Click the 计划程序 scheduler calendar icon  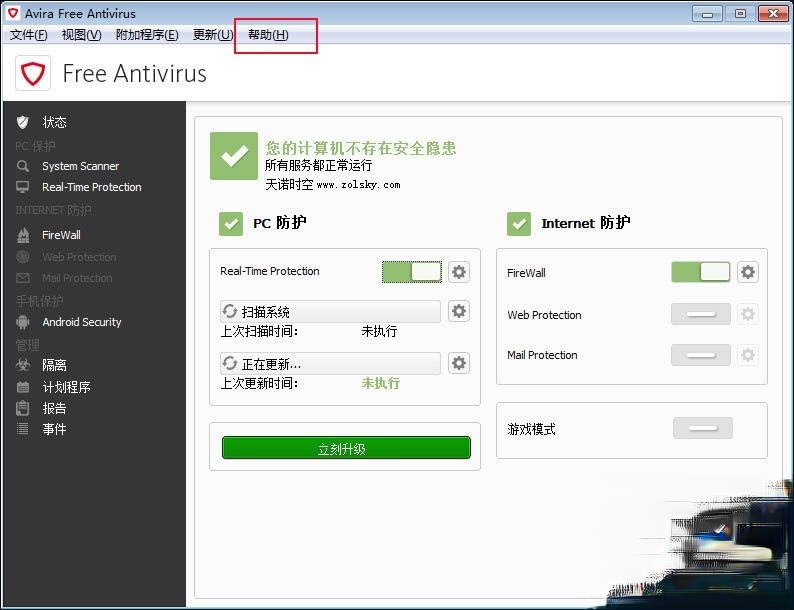(23, 387)
